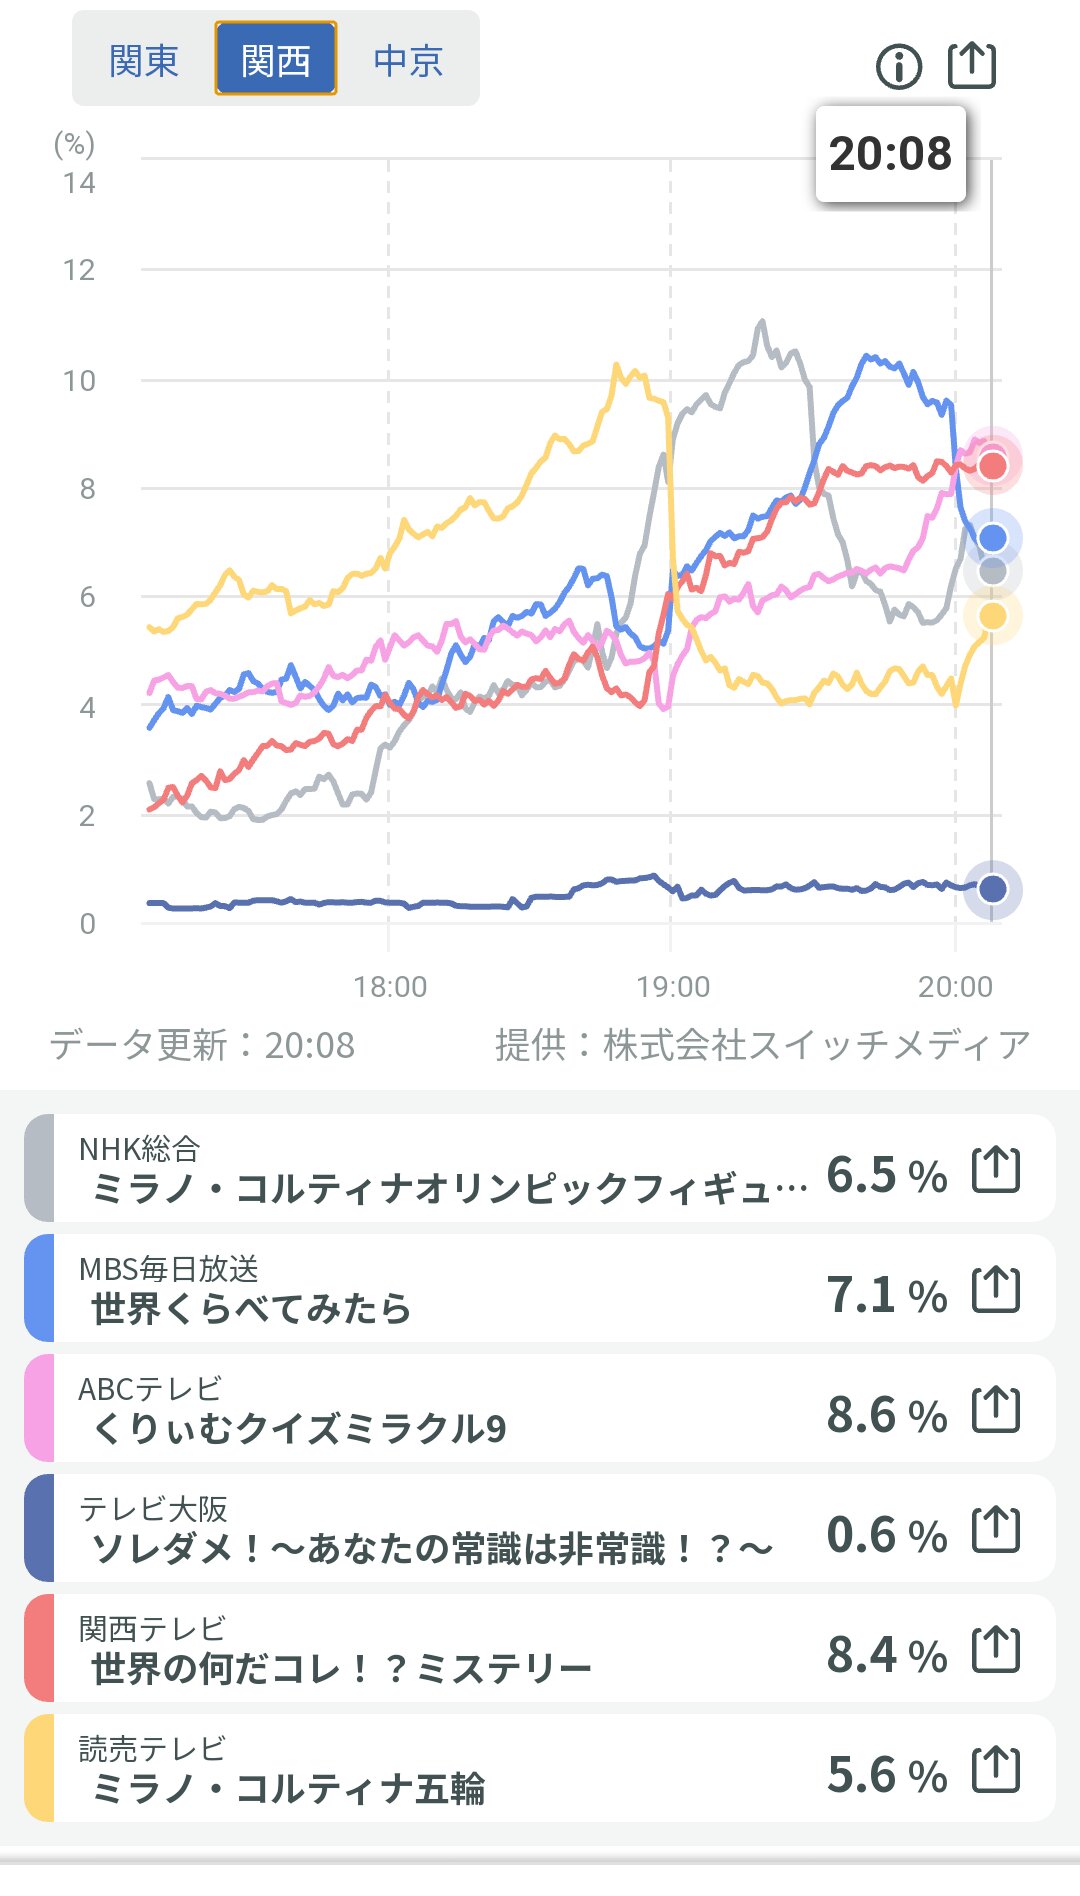
Task: Click the 20:08 time tooltip
Action: pos(890,154)
